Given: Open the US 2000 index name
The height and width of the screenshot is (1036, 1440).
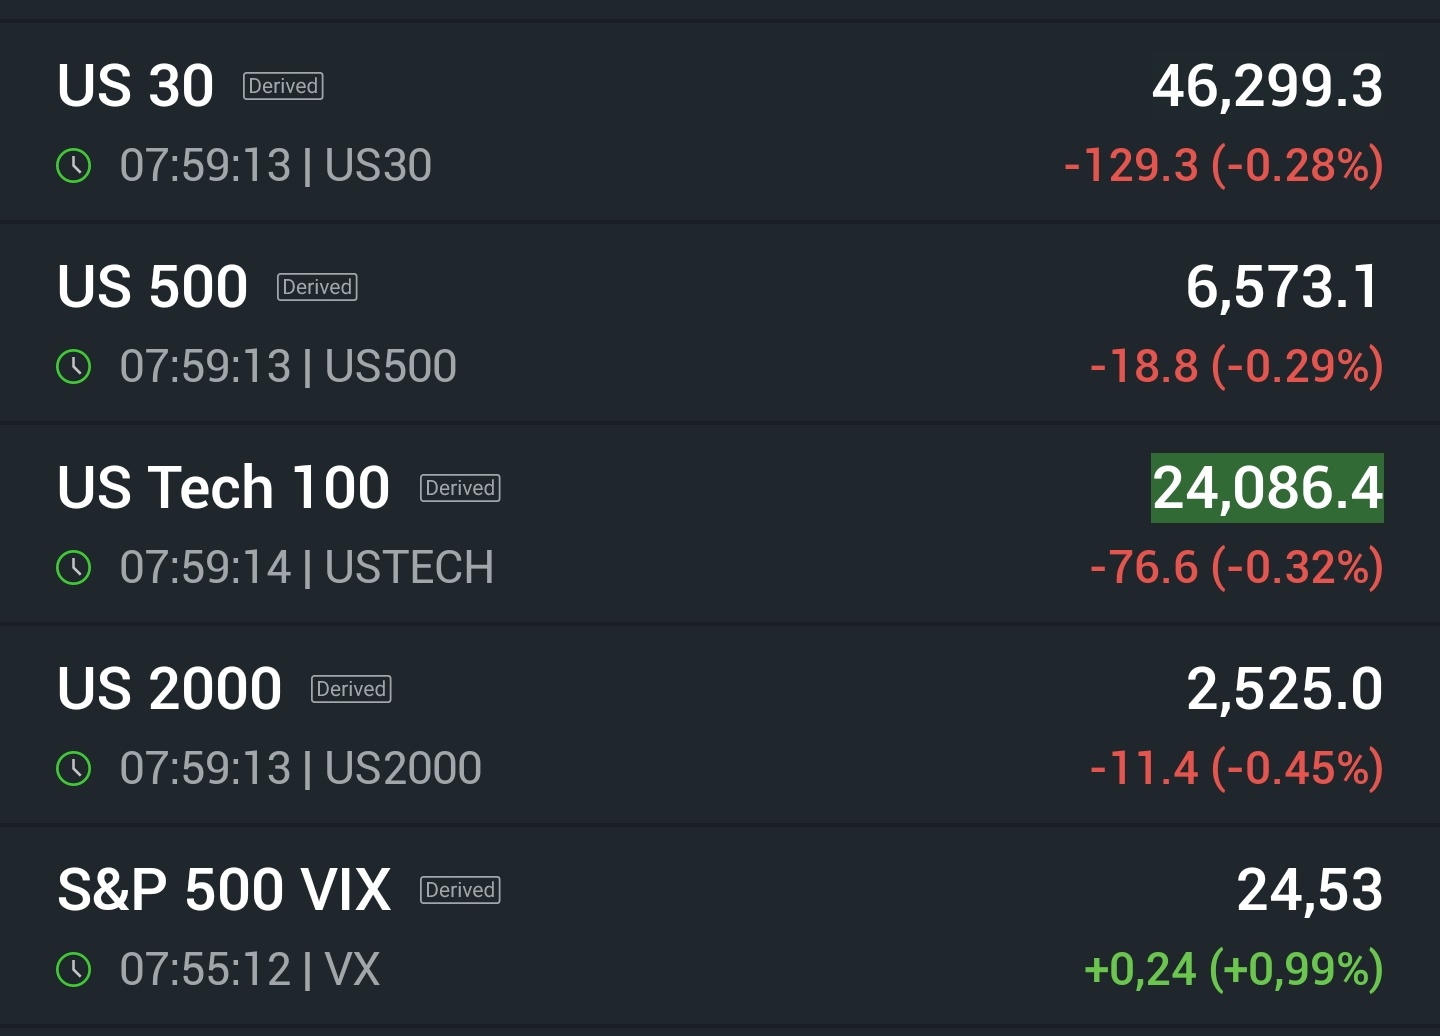Looking at the screenshot, I should (170, 689).
